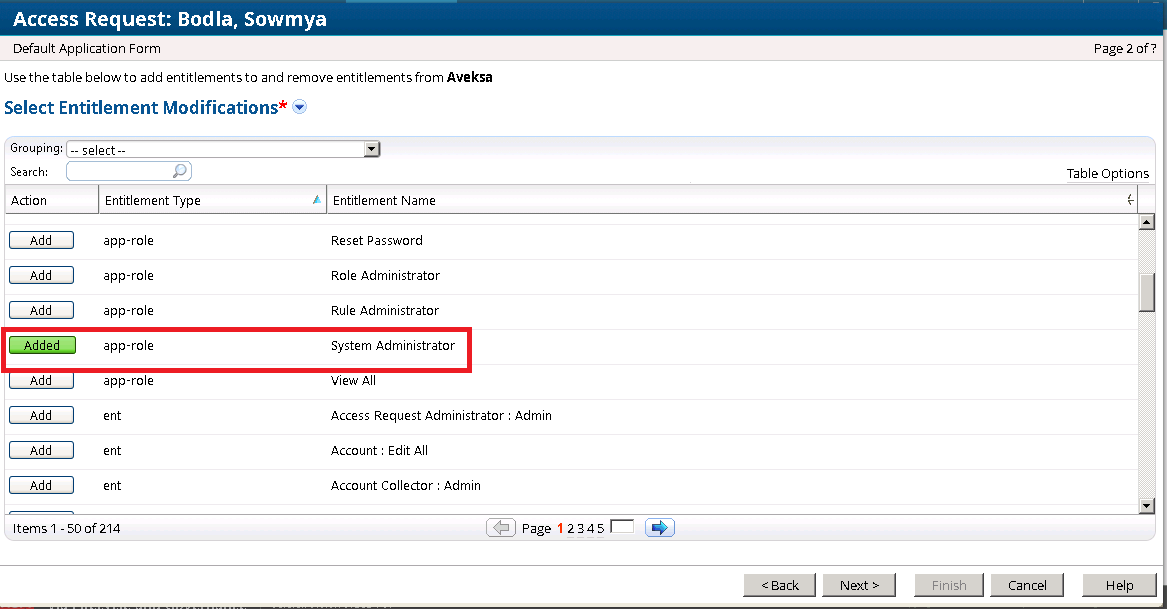Expand the chevron beside Select Entitlement Modifications

coord(298,107)
